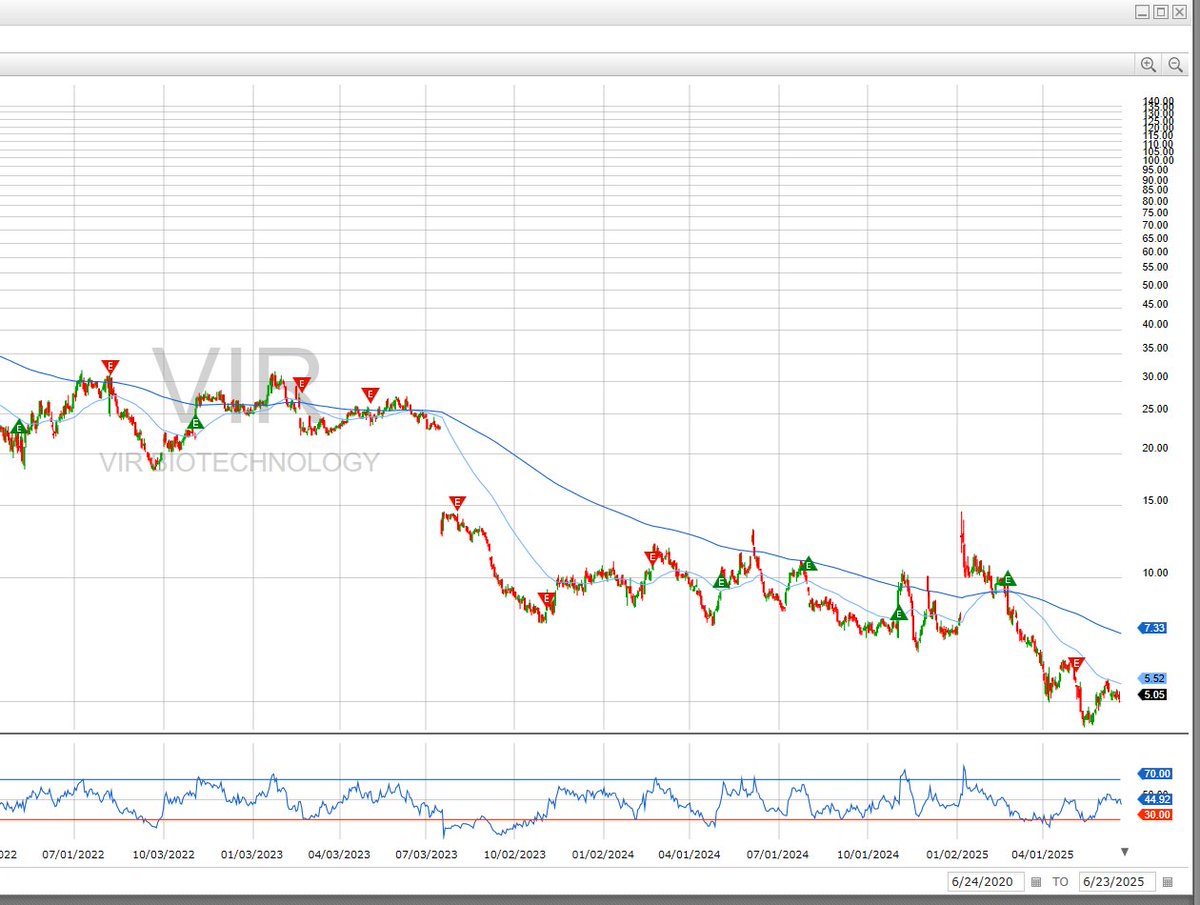Select the green earnings marker after 10/01/2024
This screenshot has height=905, width=1200.
[x=898, y=613]
